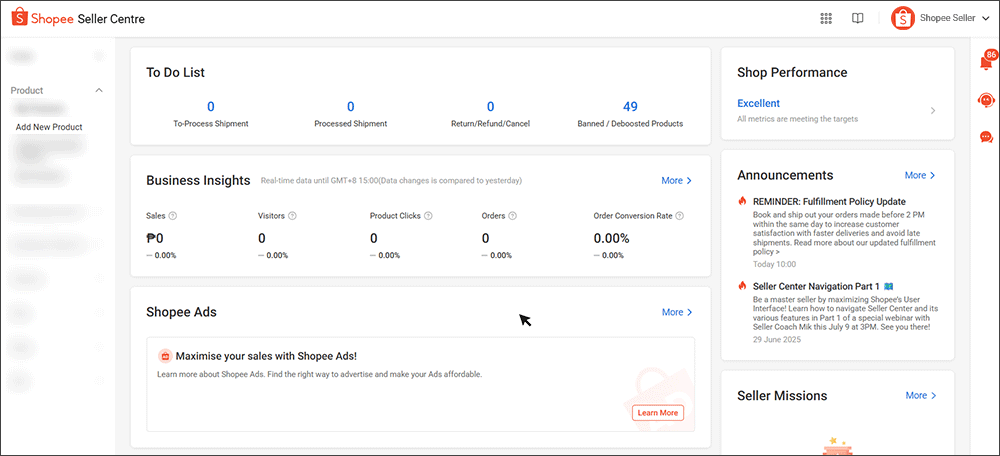View the 49 Banned / Deboosted Products
Screen dimensions: 1000x456
tap(630, 107)
